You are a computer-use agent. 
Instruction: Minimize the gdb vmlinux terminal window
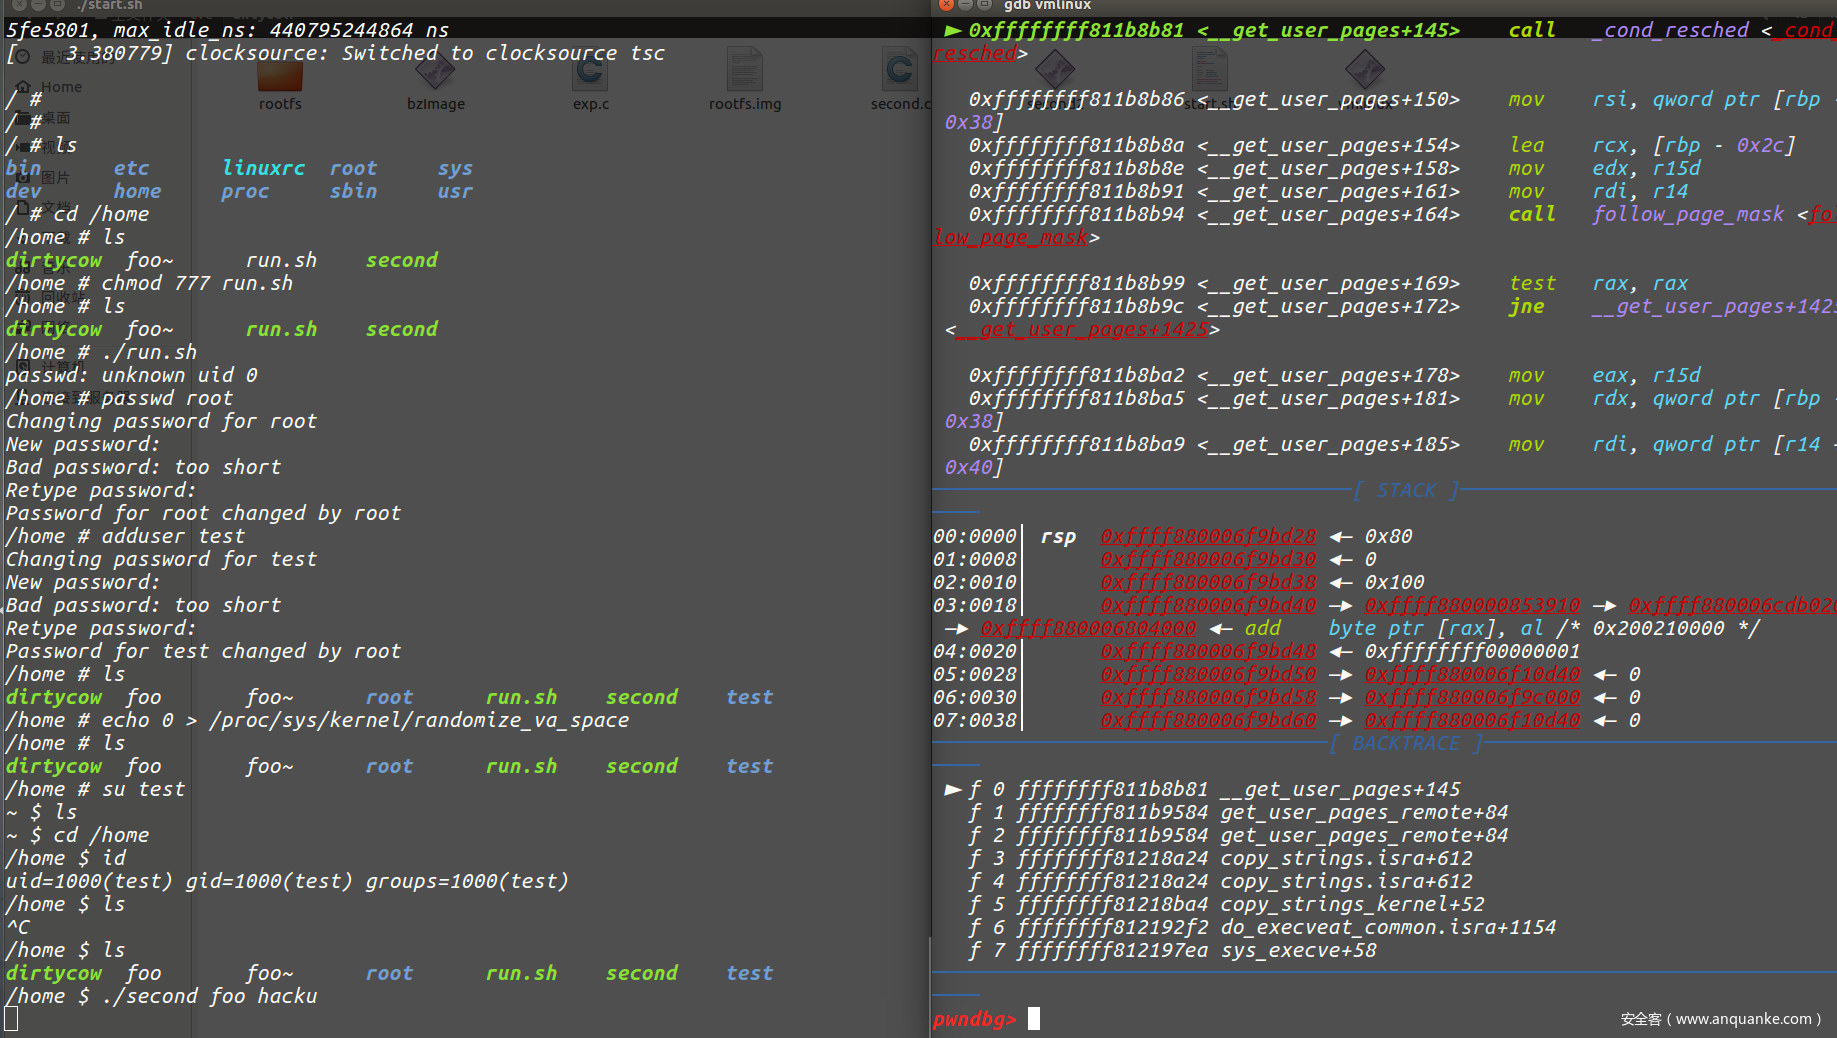point(966,5)
